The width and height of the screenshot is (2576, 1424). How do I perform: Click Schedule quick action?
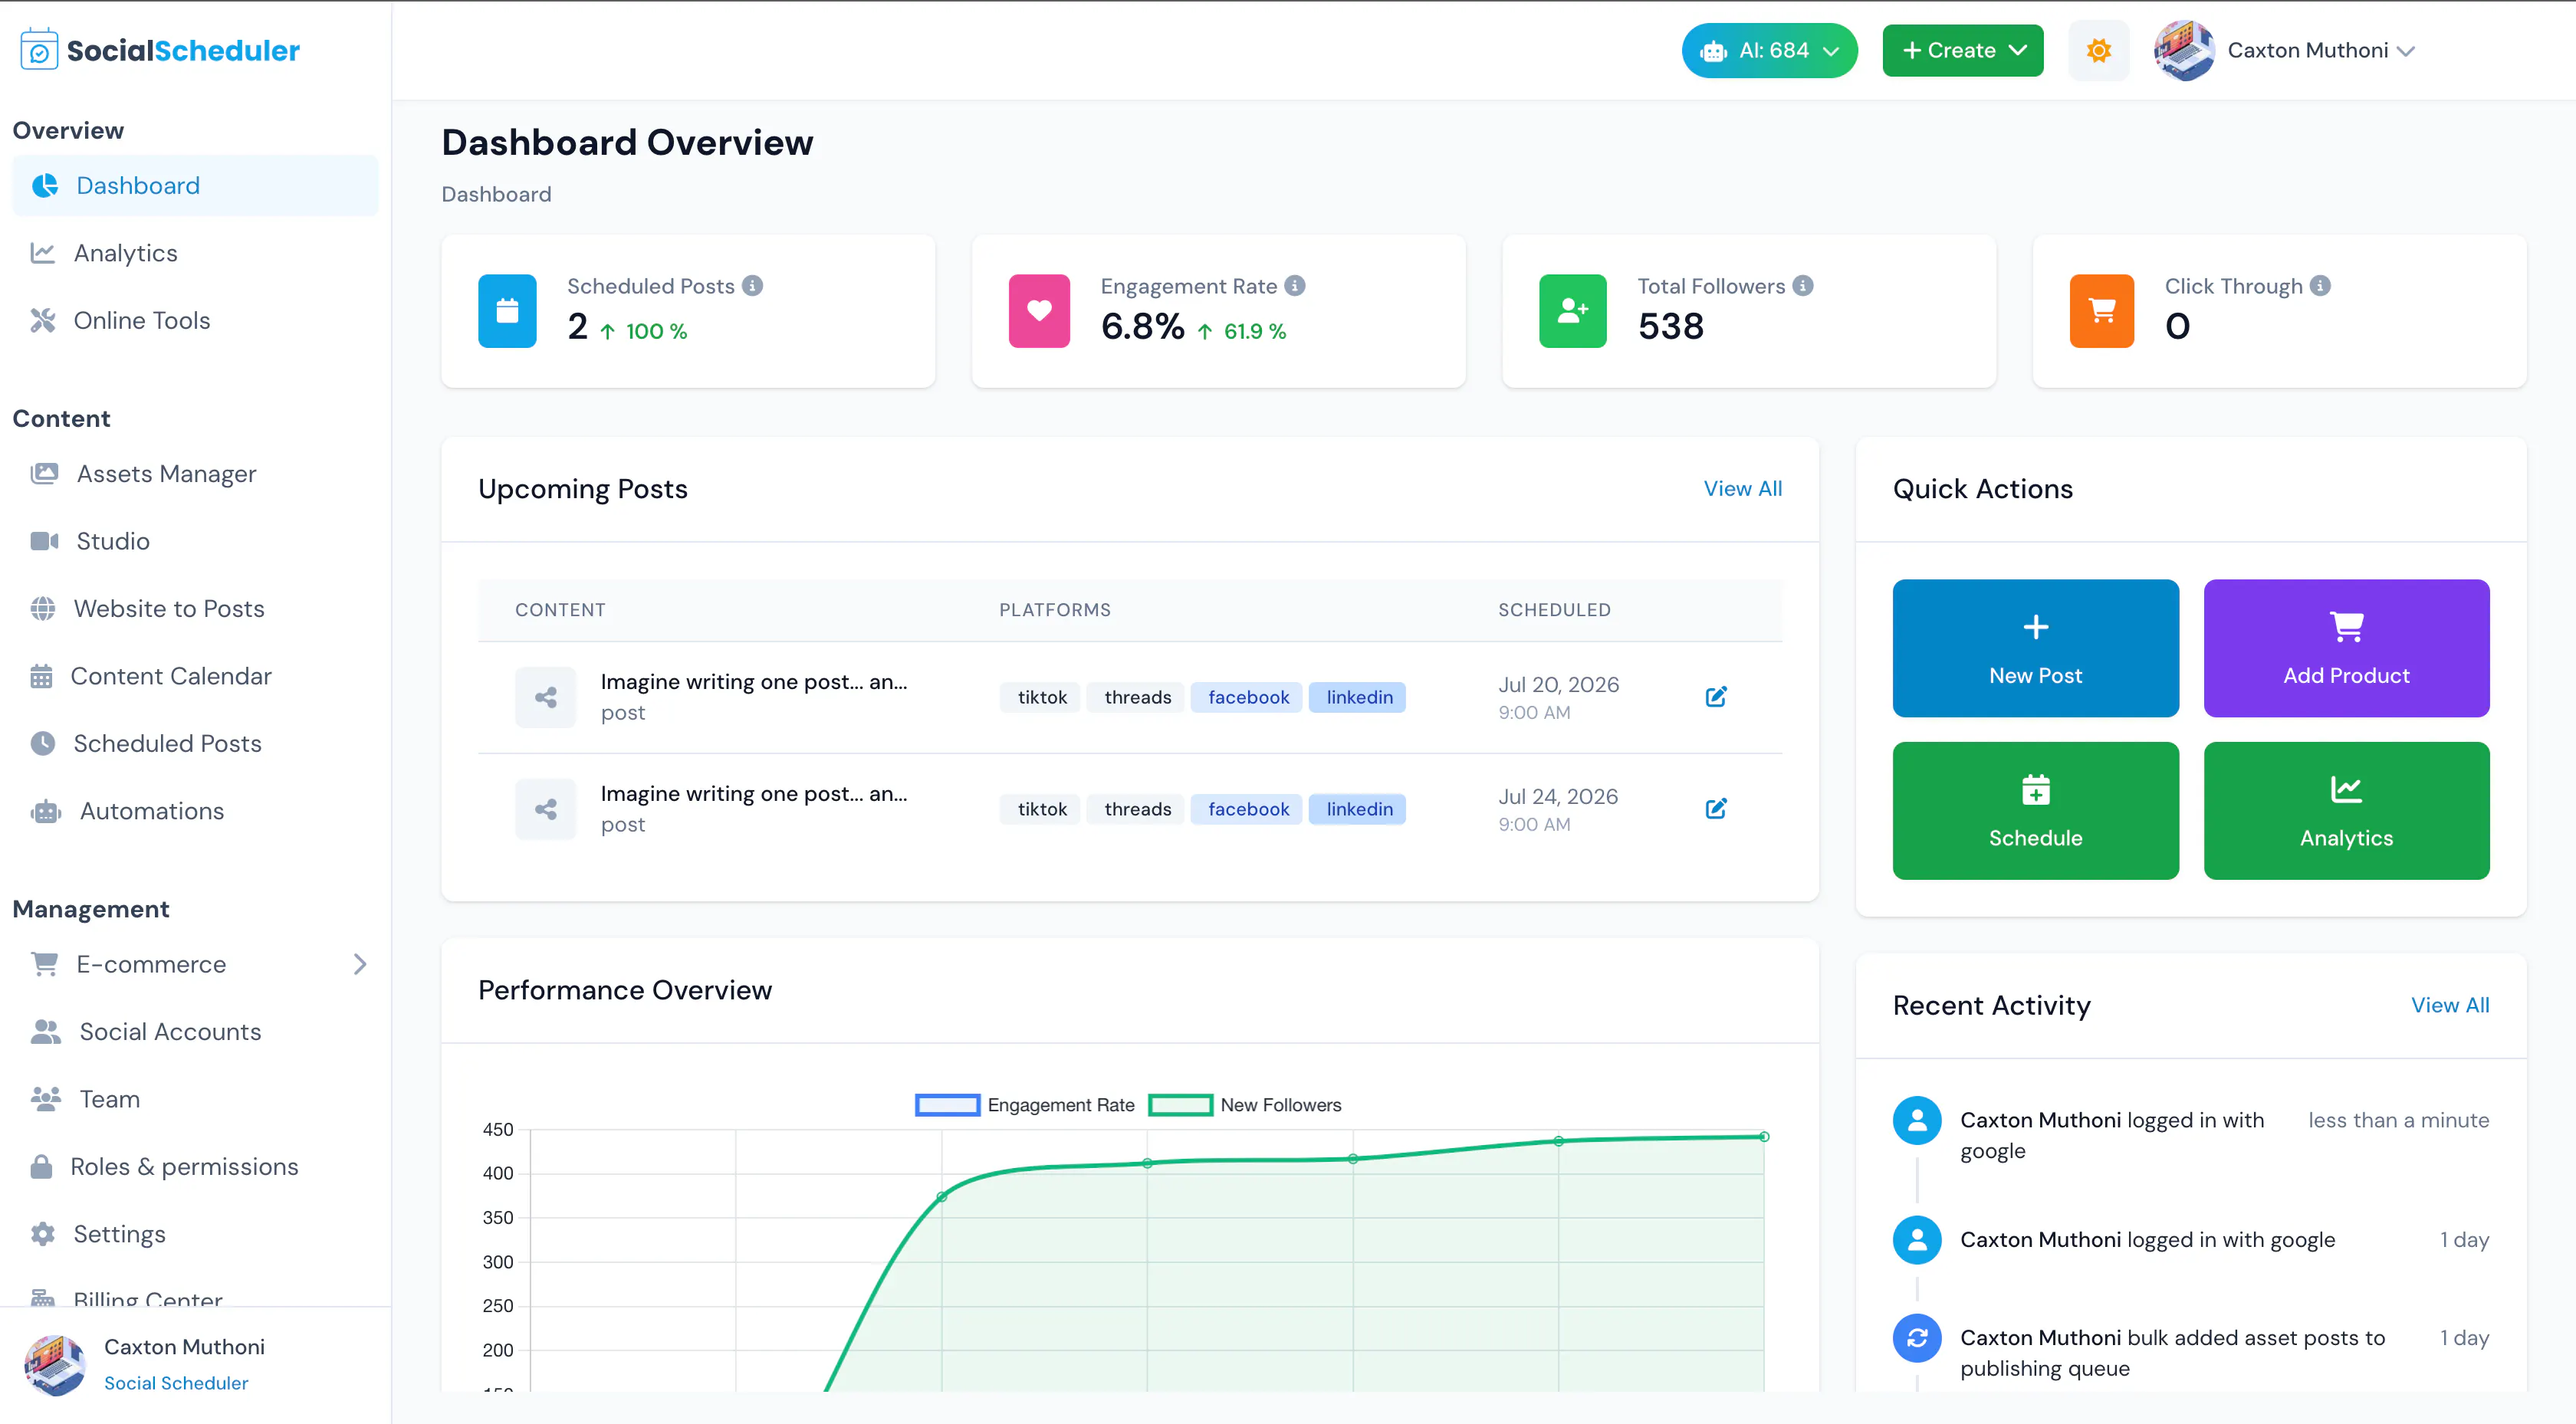click(x=2035, y=811)
